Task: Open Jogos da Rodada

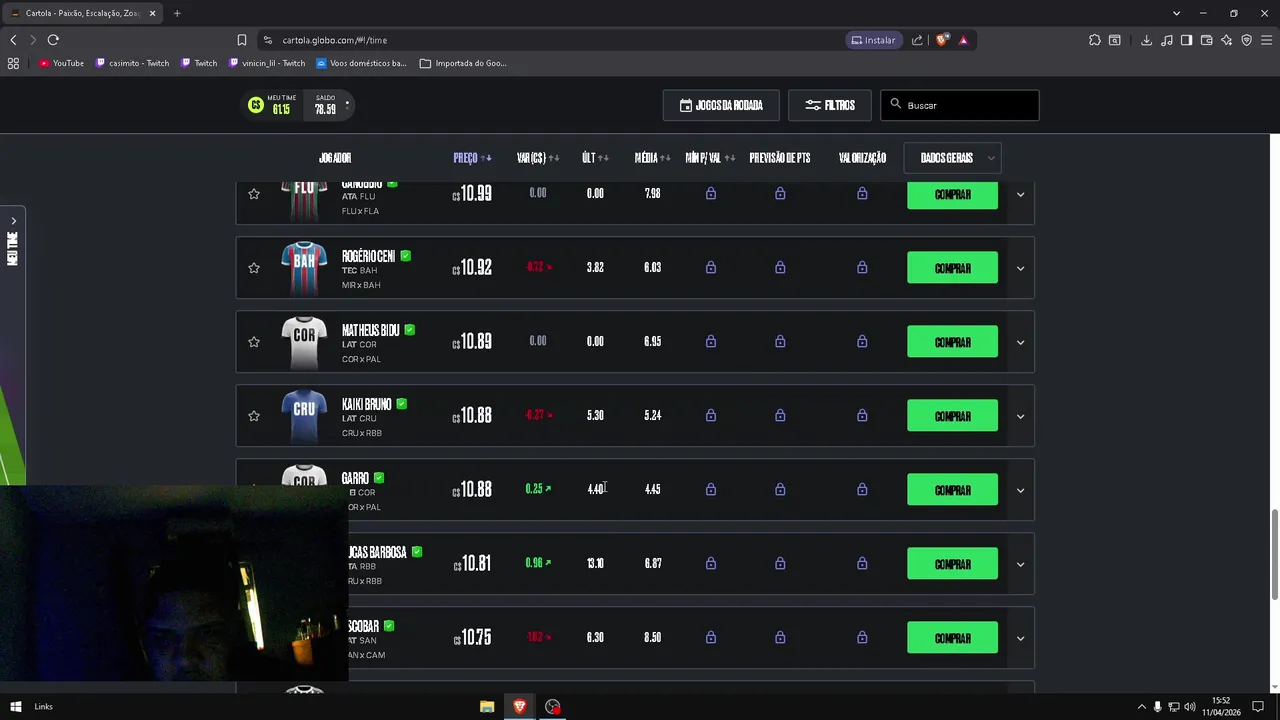Action: click(721, 105)
